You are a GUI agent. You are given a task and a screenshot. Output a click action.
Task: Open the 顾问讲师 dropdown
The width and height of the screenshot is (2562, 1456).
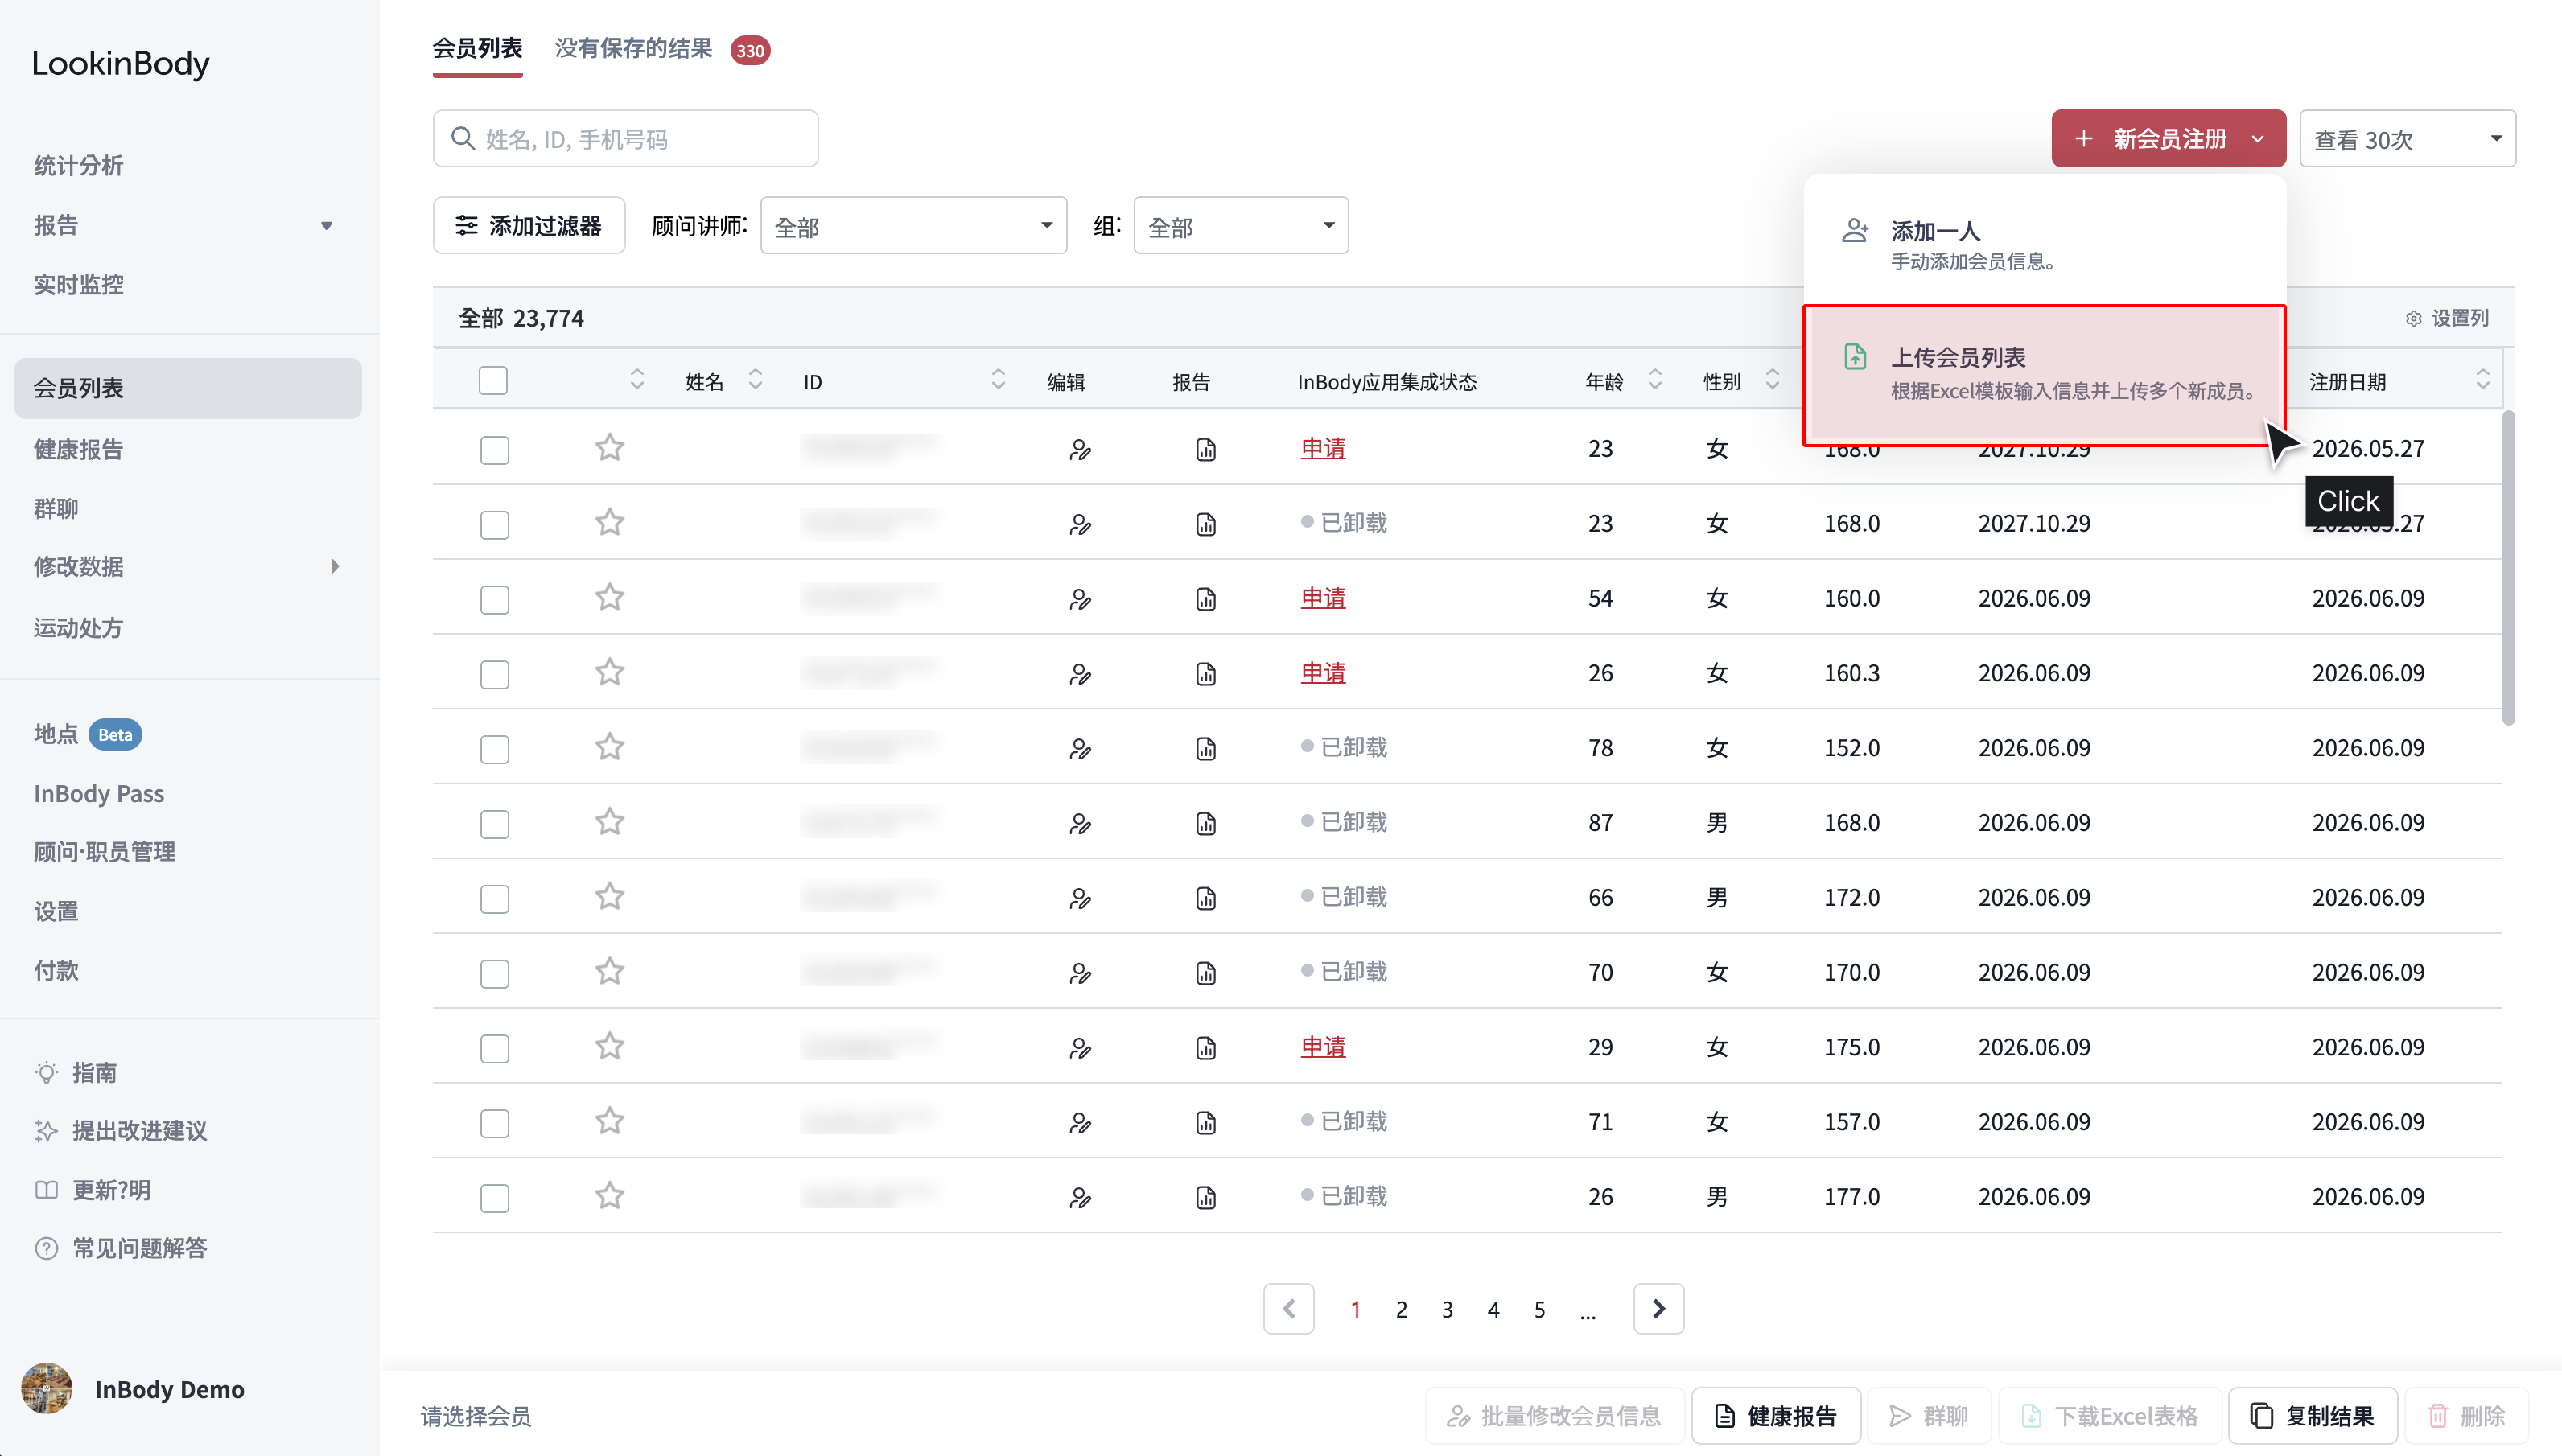(913, 226)
